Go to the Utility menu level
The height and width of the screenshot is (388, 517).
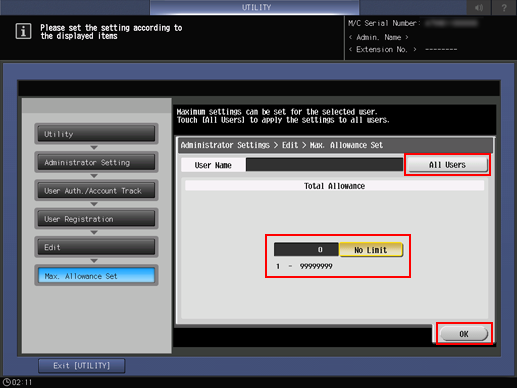coord(96,134)
